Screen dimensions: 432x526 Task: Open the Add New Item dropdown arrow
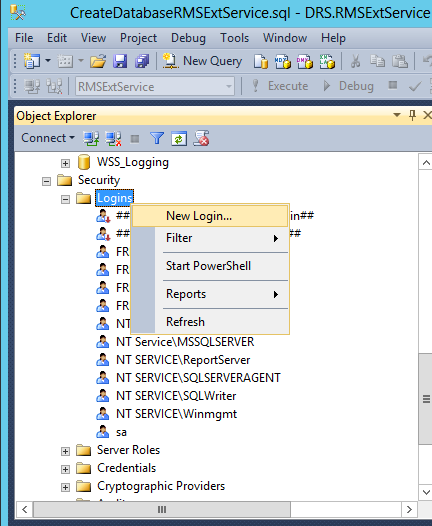81,61
